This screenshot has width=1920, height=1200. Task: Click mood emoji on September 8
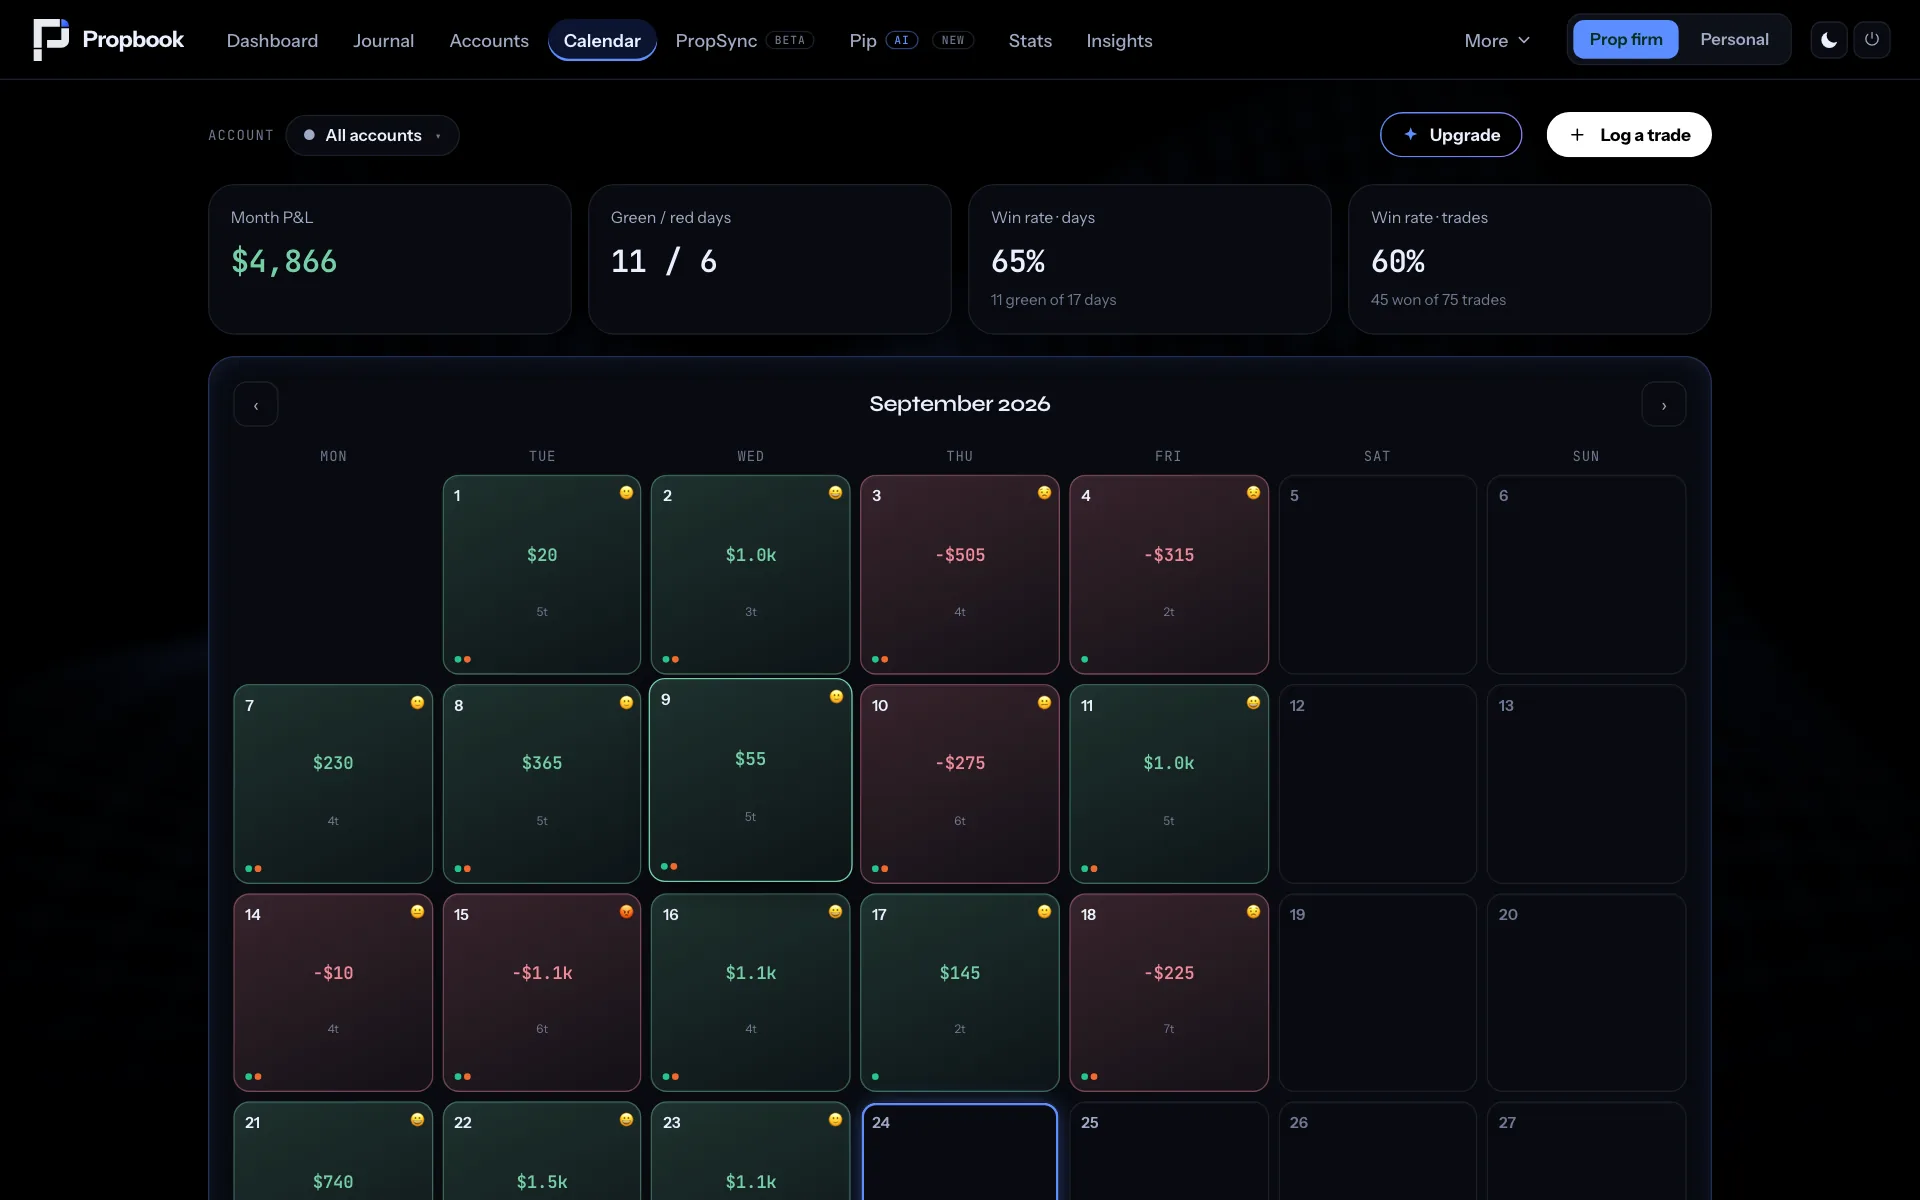click(626, 703)
